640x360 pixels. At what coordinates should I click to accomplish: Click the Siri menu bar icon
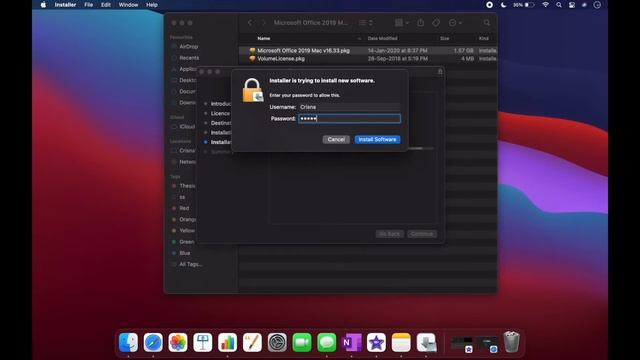tap(584, 5)
